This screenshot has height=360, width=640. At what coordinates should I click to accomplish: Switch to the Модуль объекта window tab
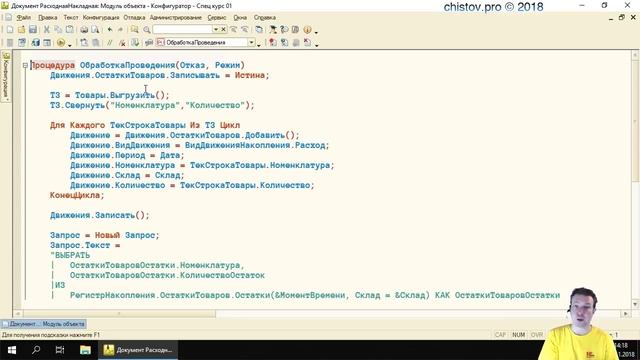[x=43, y=324]
